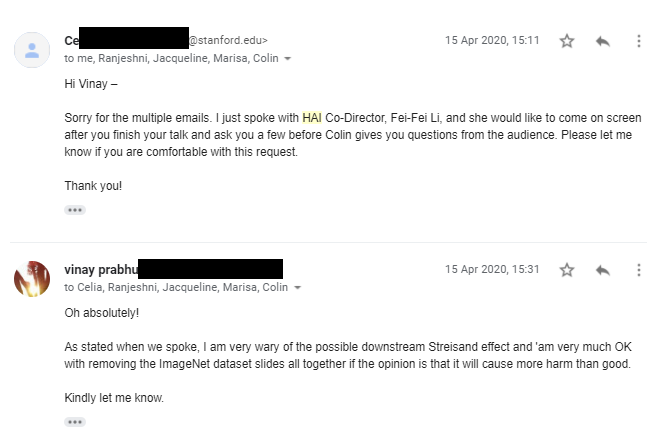
Task: Show trimmed content in first email
Action: point(75,210)
